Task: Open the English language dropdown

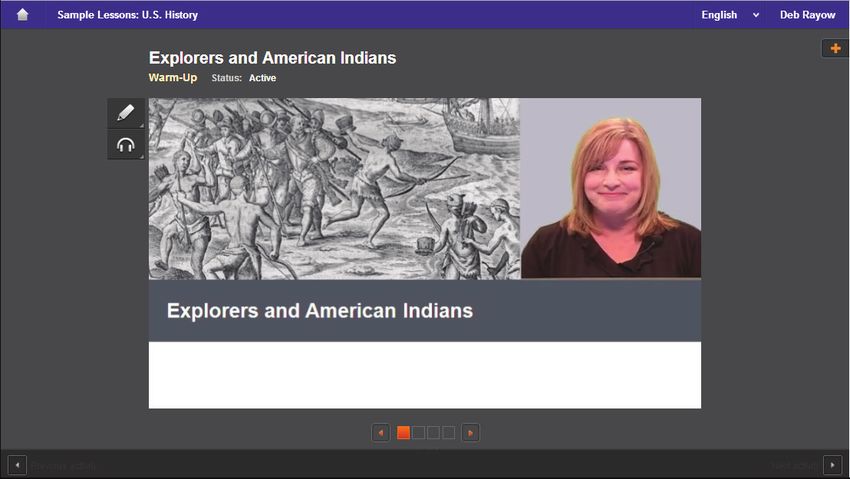Action: point(730,15)
